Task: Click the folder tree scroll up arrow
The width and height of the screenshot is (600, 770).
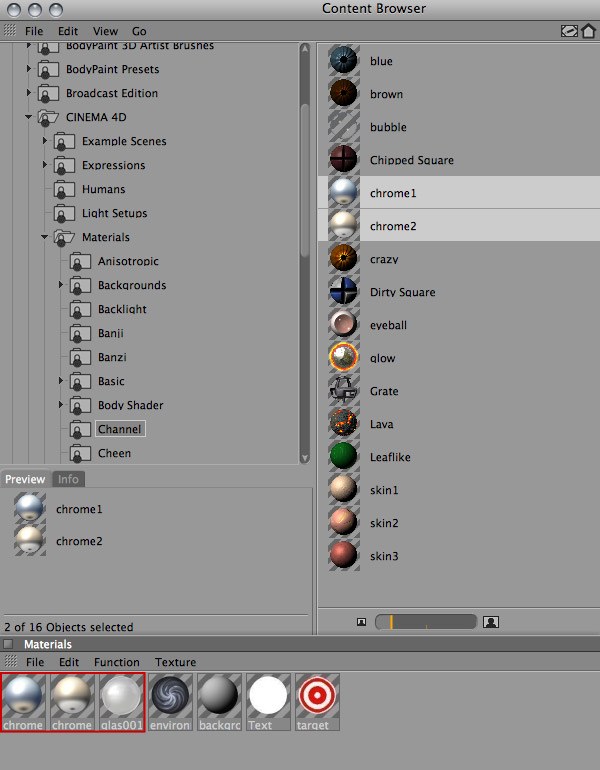Action: (304, 48)
